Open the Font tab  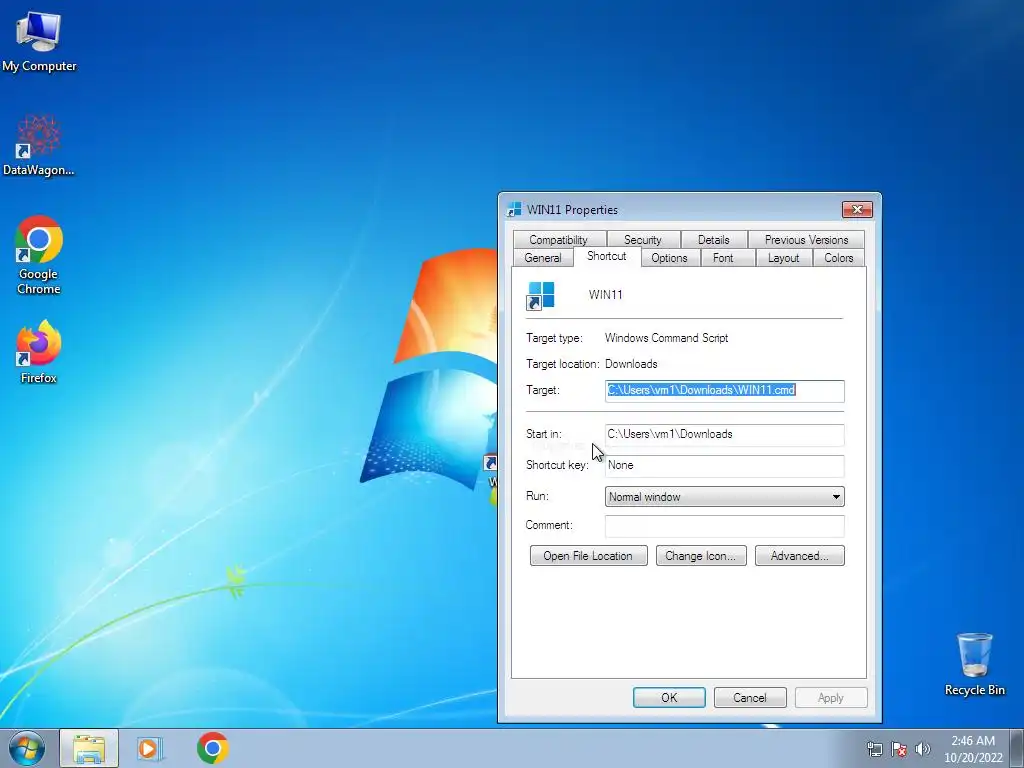pos(723,258)
